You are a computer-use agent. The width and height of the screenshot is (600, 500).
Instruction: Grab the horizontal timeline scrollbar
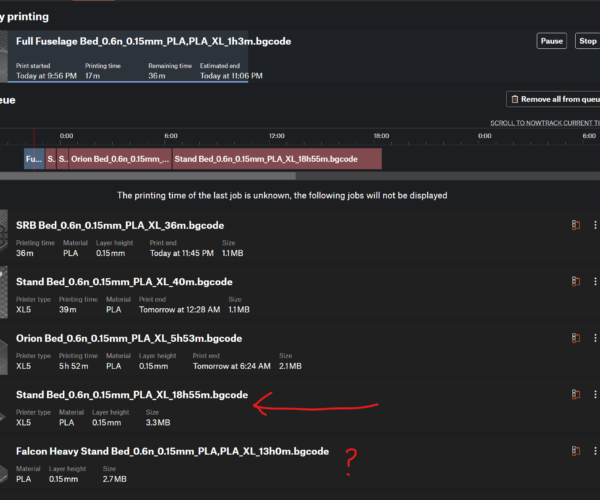point(148,176)
